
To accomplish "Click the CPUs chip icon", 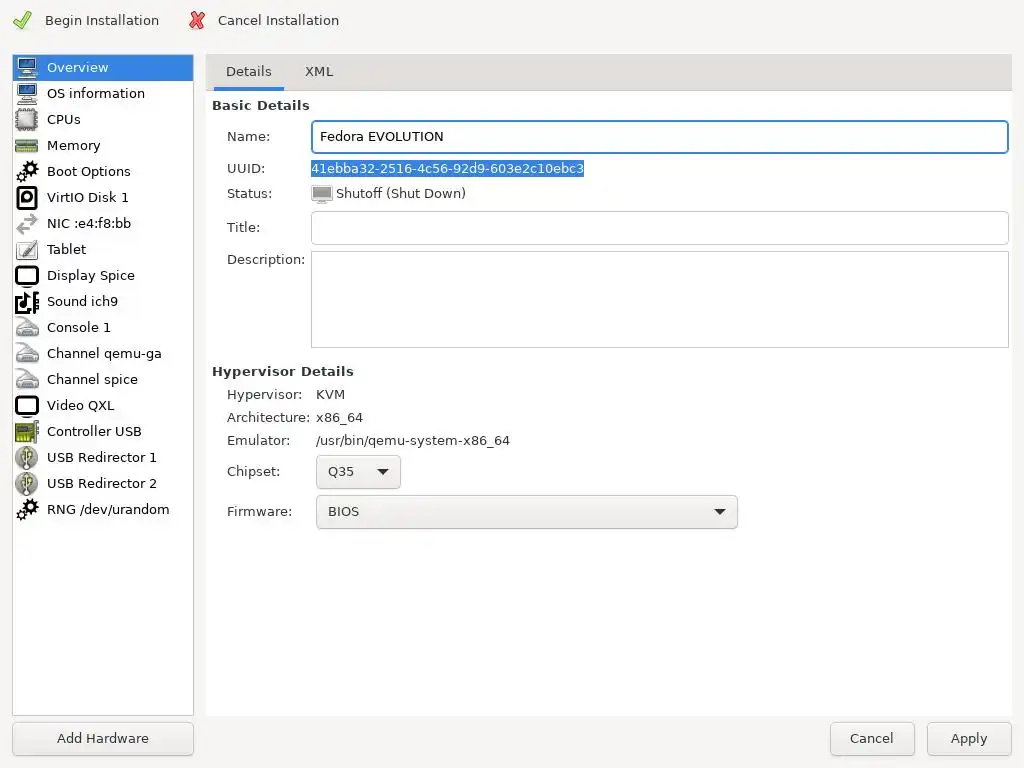I will (x=27, y=120).
